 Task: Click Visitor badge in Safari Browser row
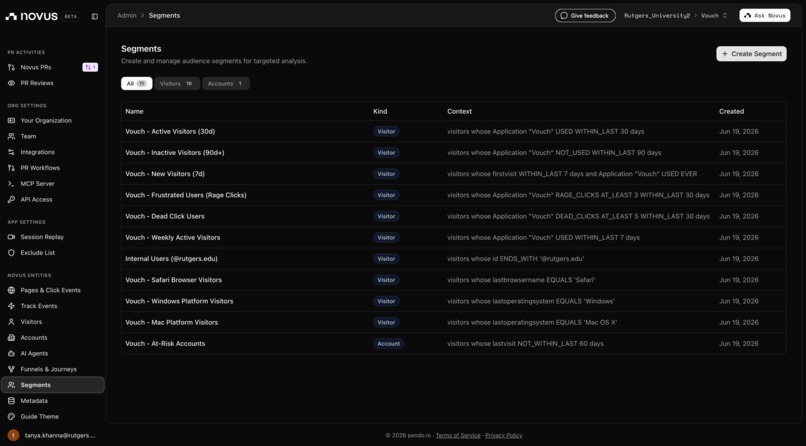click(x=386, y=280)
